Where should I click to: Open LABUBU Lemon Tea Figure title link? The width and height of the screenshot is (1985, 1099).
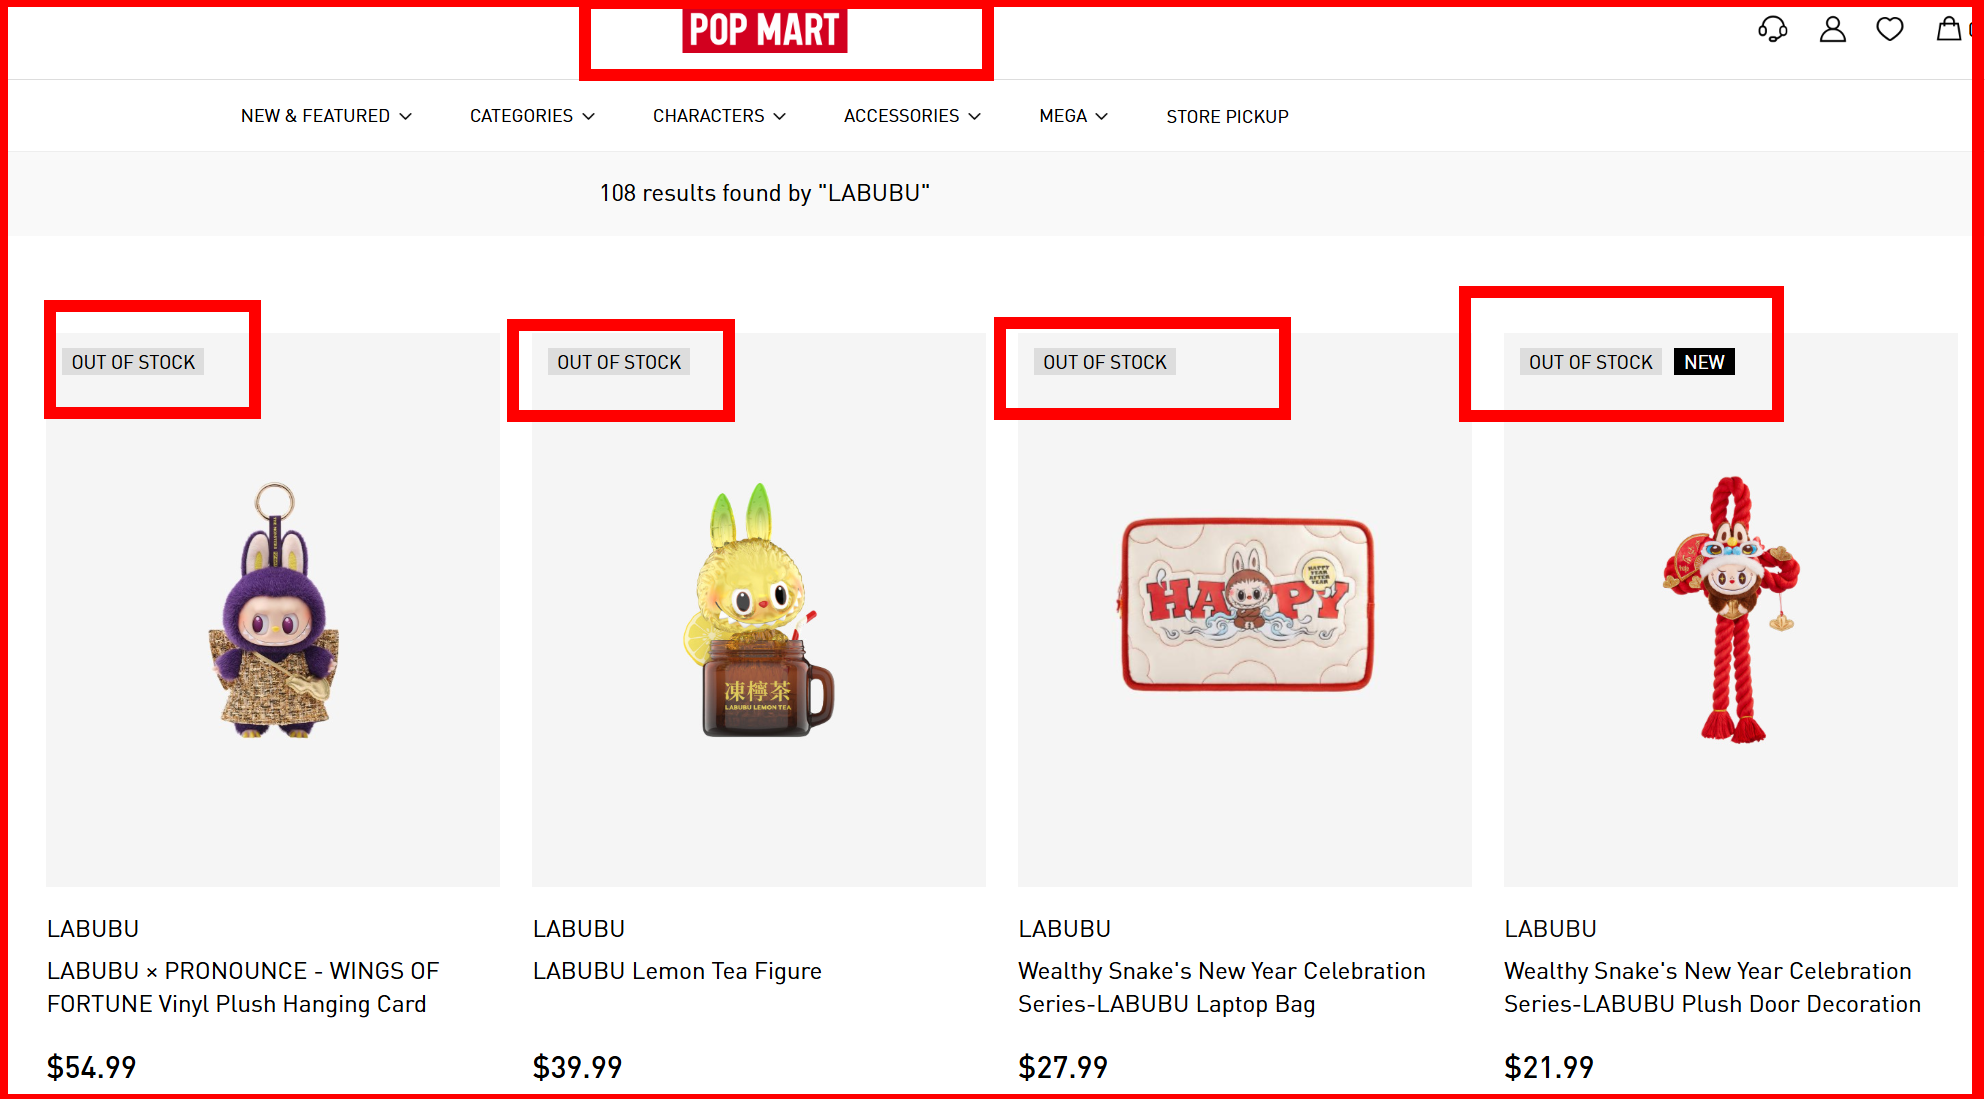[677, 971]
